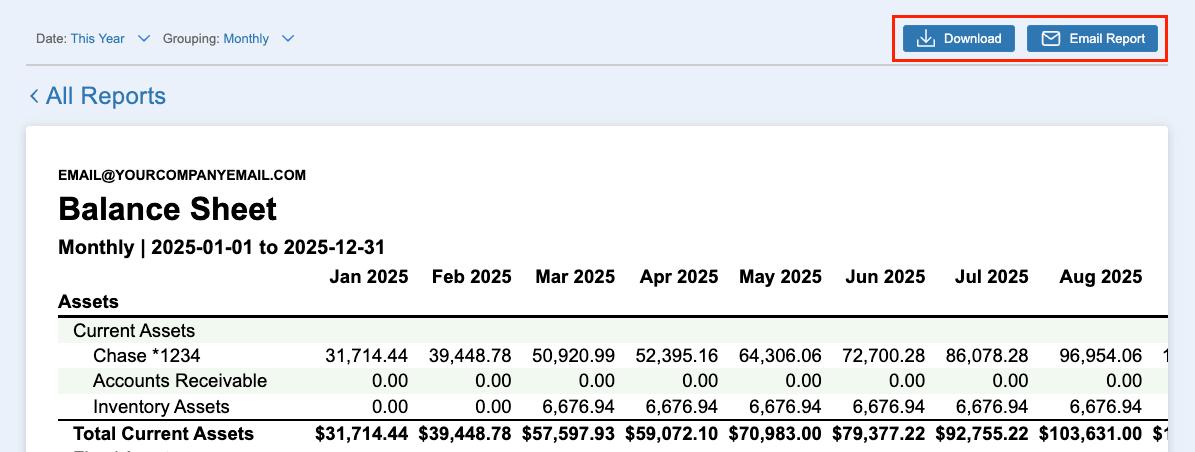The height and width of the screenshot is (452, 1195).
Task: Click the back chevron beside All Reports
Action: coord(34,96)
